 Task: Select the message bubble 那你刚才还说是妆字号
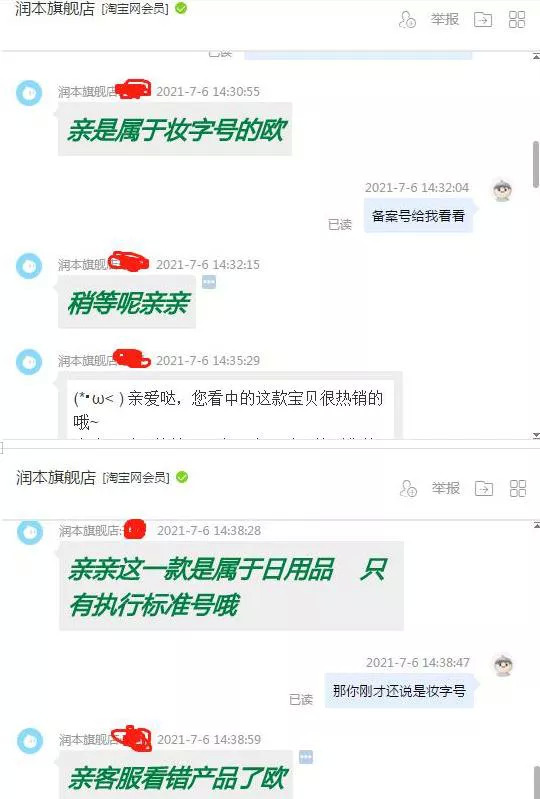pos(399,691)
